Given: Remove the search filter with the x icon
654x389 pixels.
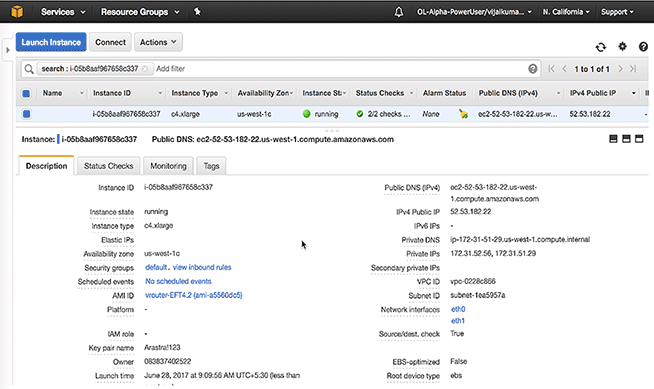Looking at the screenshot, I should pyautogui.click(x=145, y=69).
